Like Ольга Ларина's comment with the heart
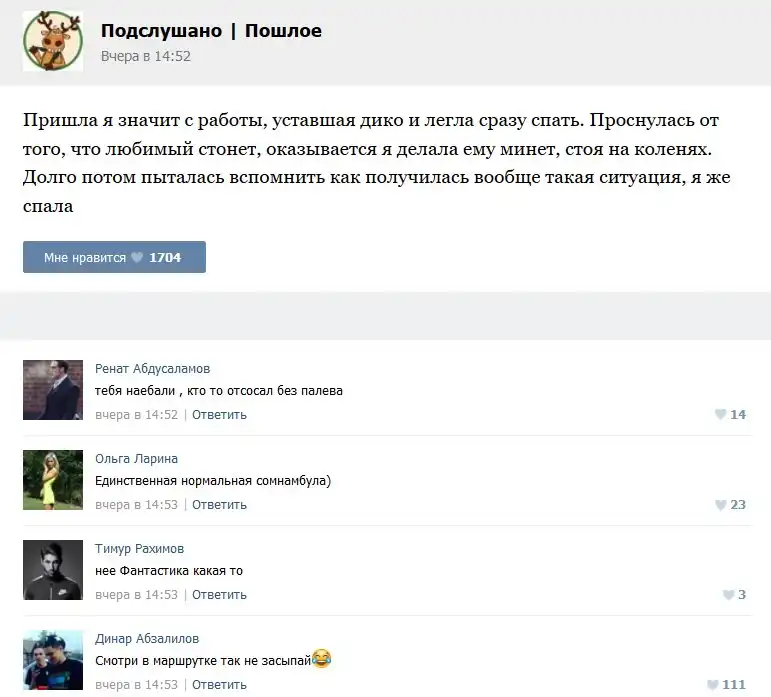Screen dimensions: 771x697 [x=720, y=505]
